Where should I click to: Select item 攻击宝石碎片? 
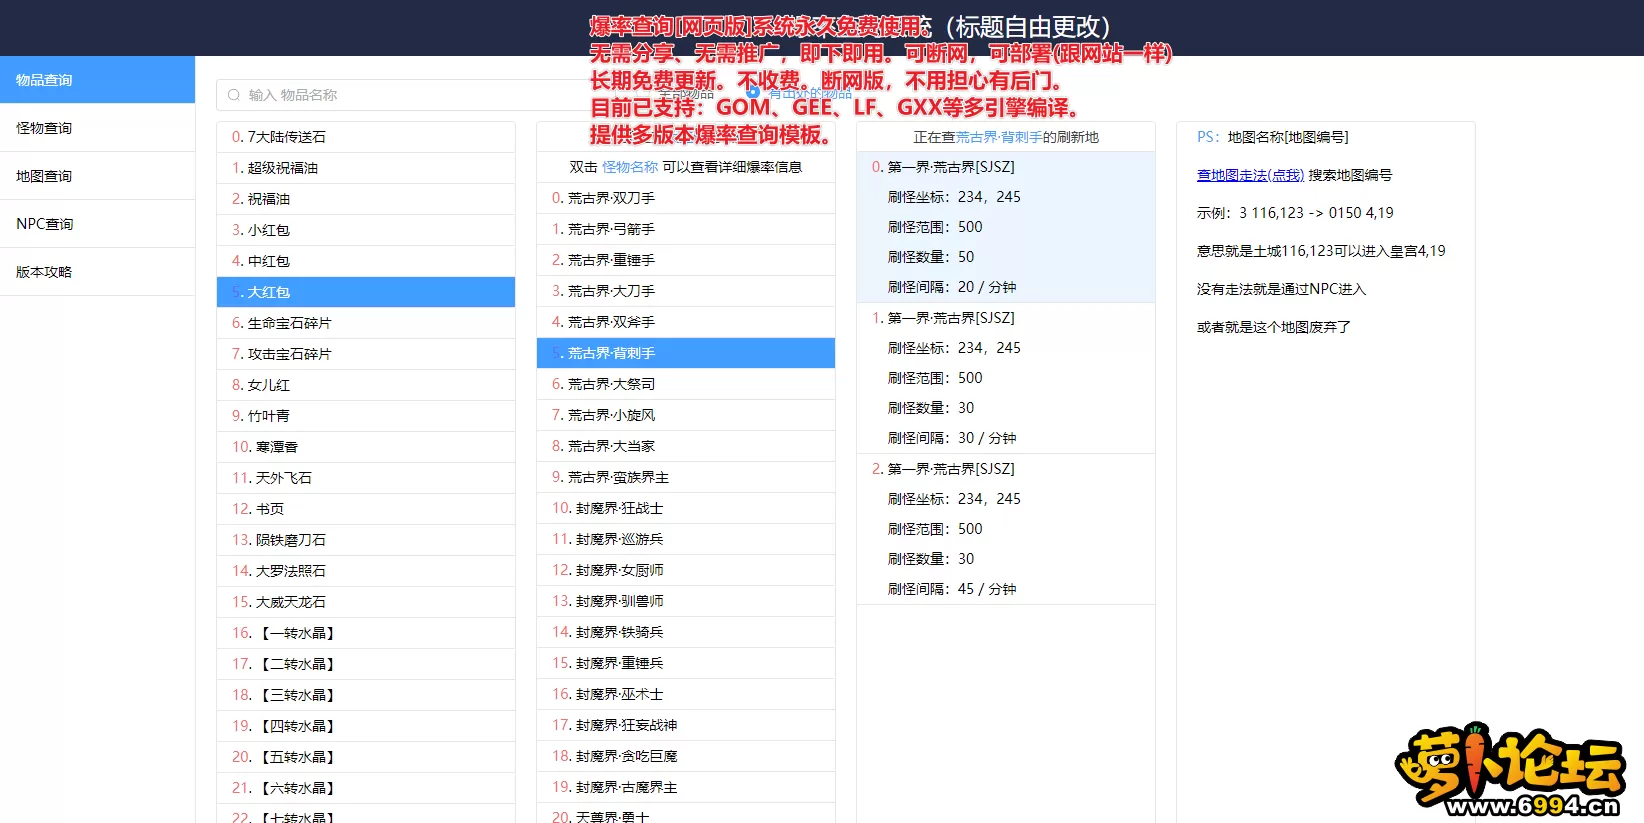[366, 354]
